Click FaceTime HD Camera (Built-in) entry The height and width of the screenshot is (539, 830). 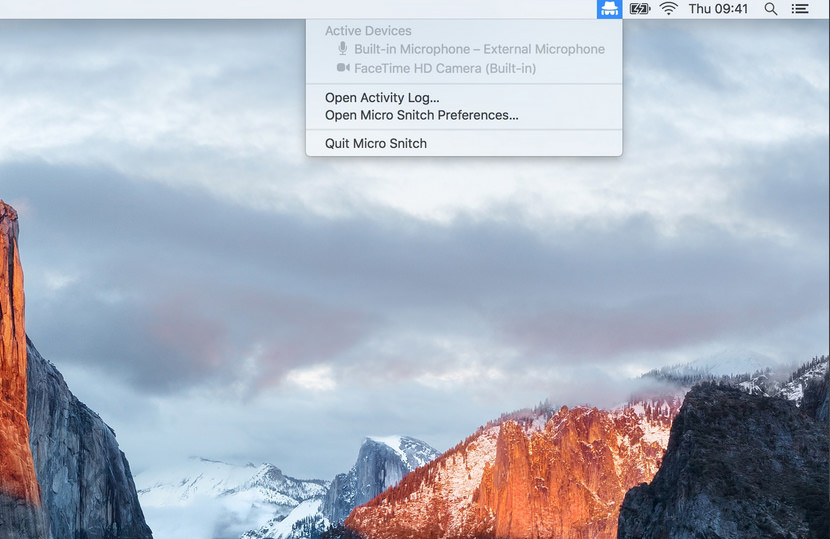[x=464, y=68]
